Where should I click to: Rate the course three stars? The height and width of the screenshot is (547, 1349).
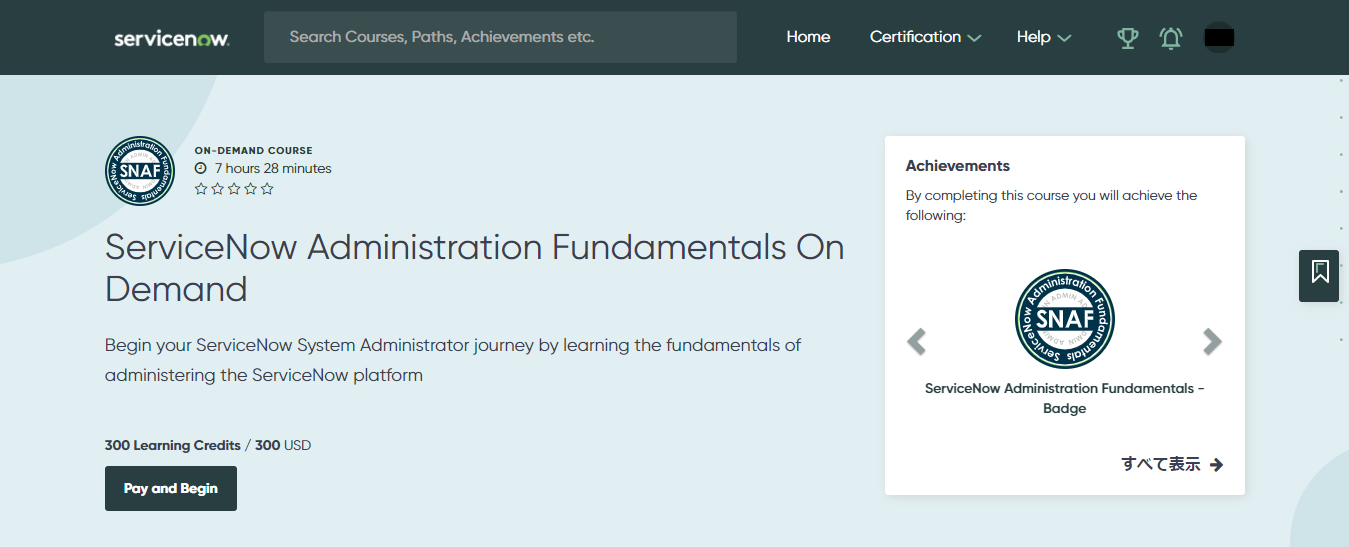pos(234,189)
